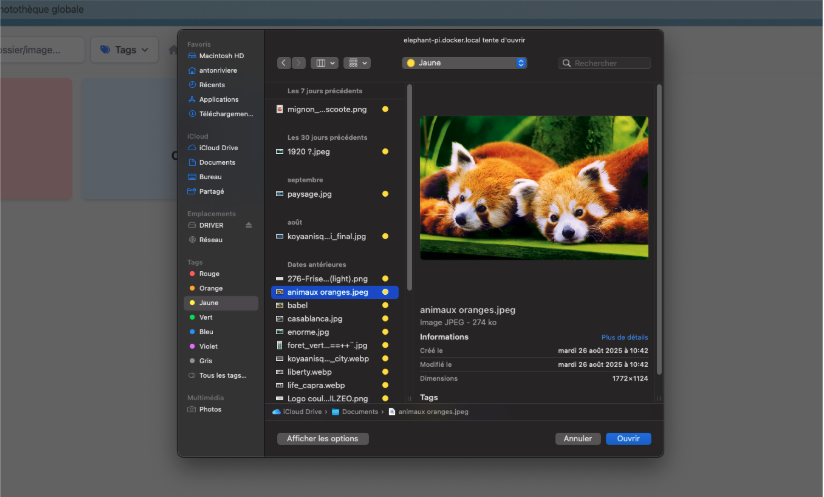Open the column view mode dropdown
Image resolution: width=824 pixels, height=497 pixels.
[x=325, y=63]
